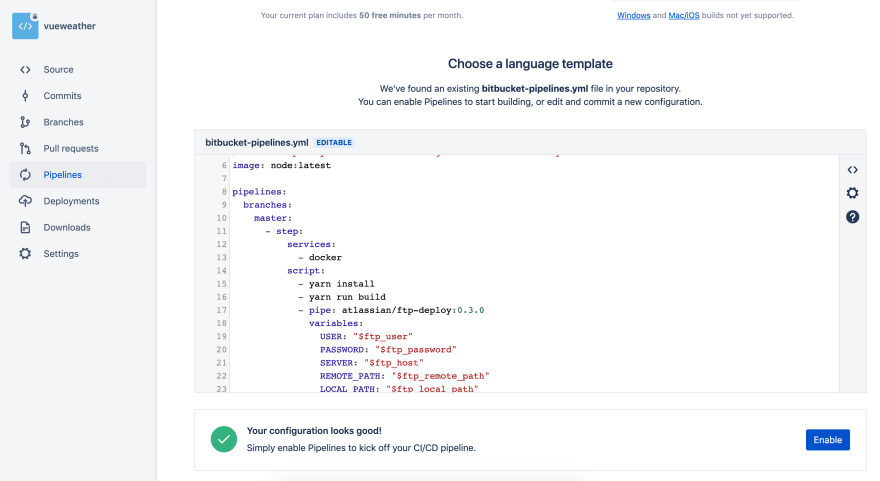Open the code brackets icon beside editor
The height and width of the screenshot is (481, 880).
click(x=852, y=170)
